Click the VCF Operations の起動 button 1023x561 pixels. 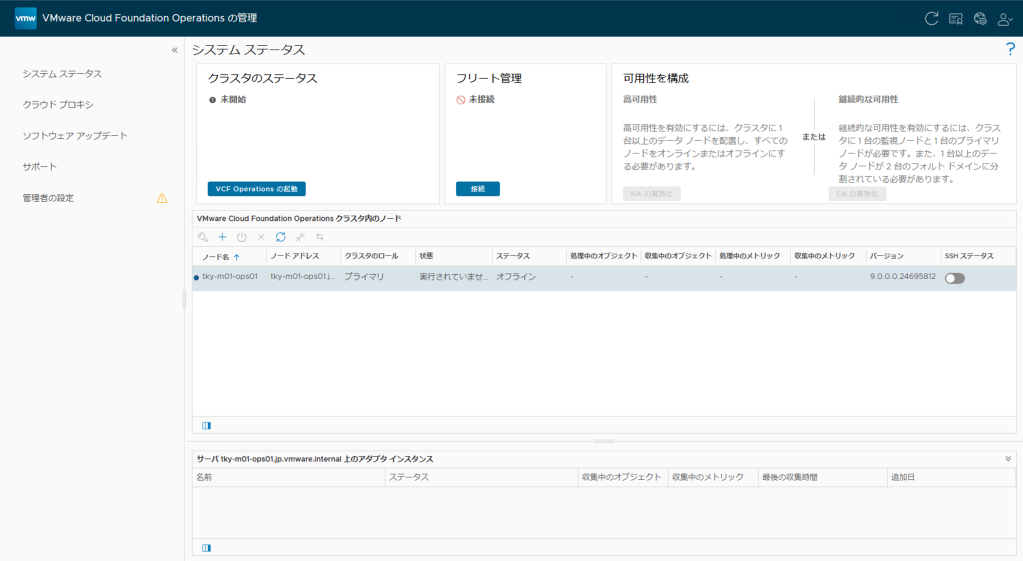pyautogui.click(x=256, y=189)
